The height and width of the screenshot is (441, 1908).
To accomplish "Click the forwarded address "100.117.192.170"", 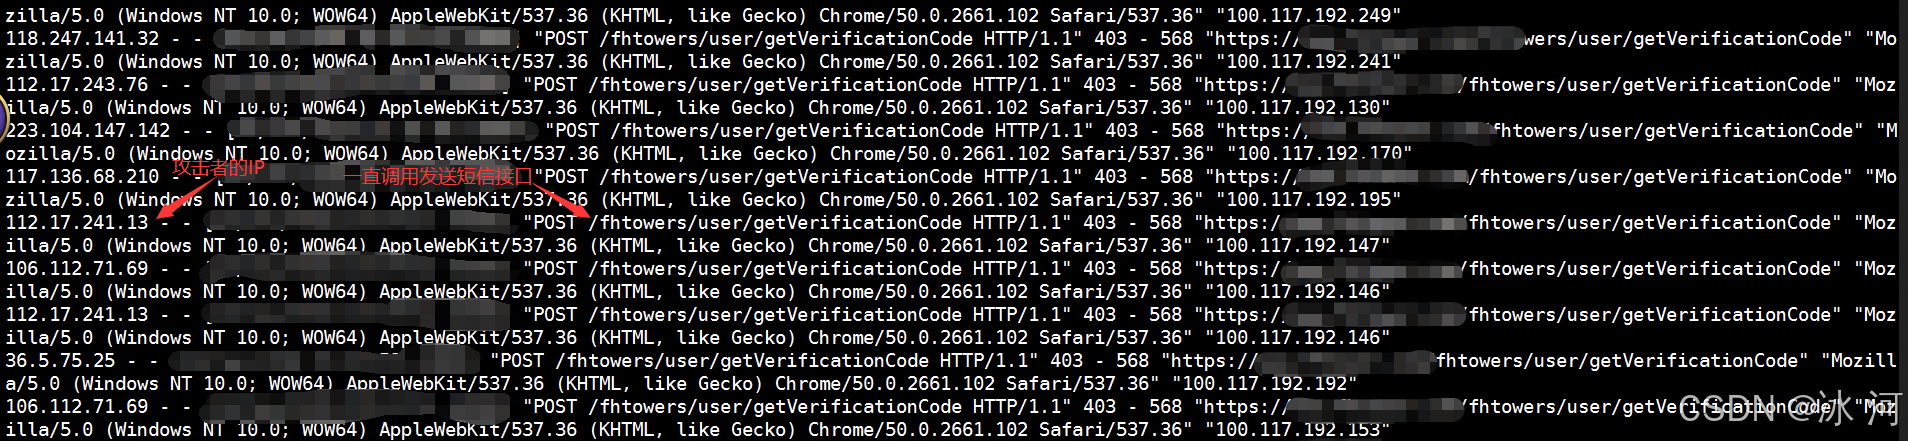I will (1320, 154).
